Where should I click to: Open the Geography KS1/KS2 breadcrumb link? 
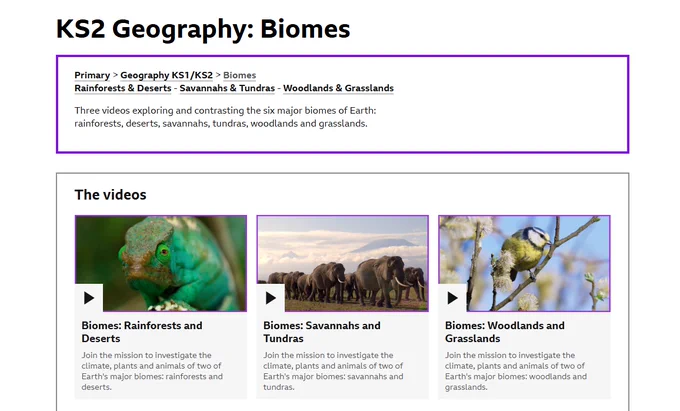pos(167,75)
